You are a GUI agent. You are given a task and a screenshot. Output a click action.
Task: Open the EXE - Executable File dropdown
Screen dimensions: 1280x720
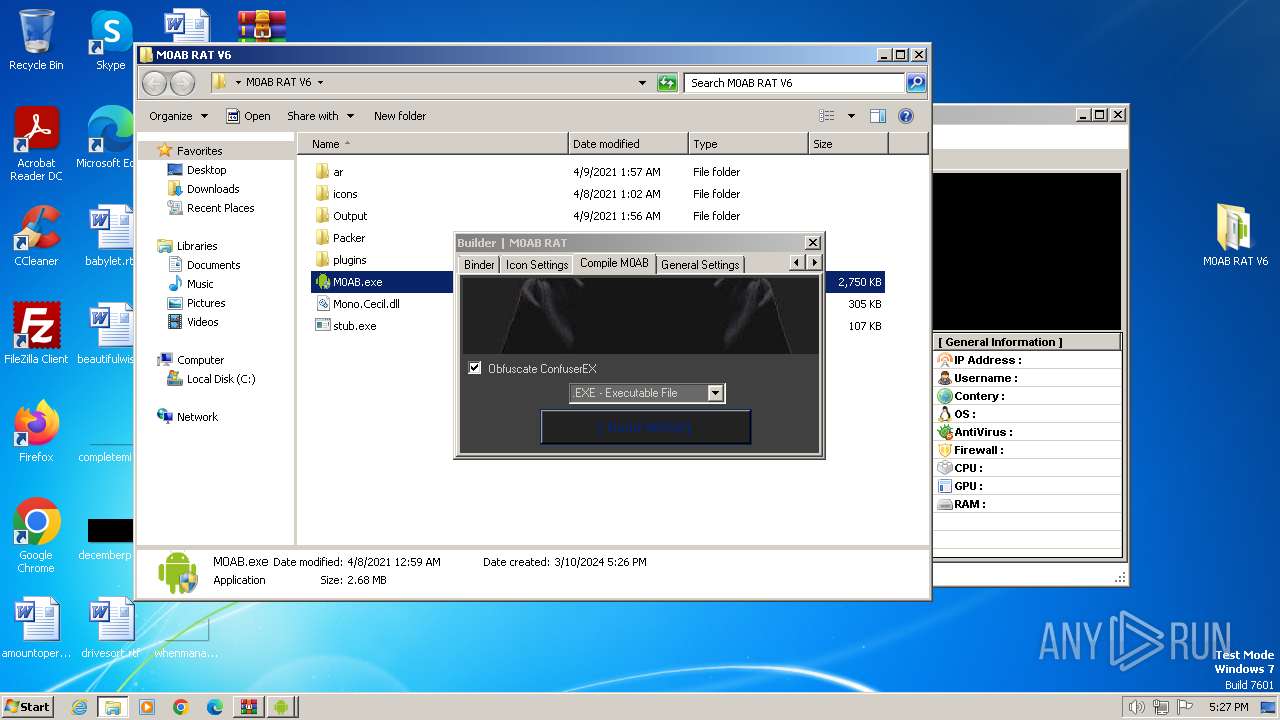[x=714, y=393]
